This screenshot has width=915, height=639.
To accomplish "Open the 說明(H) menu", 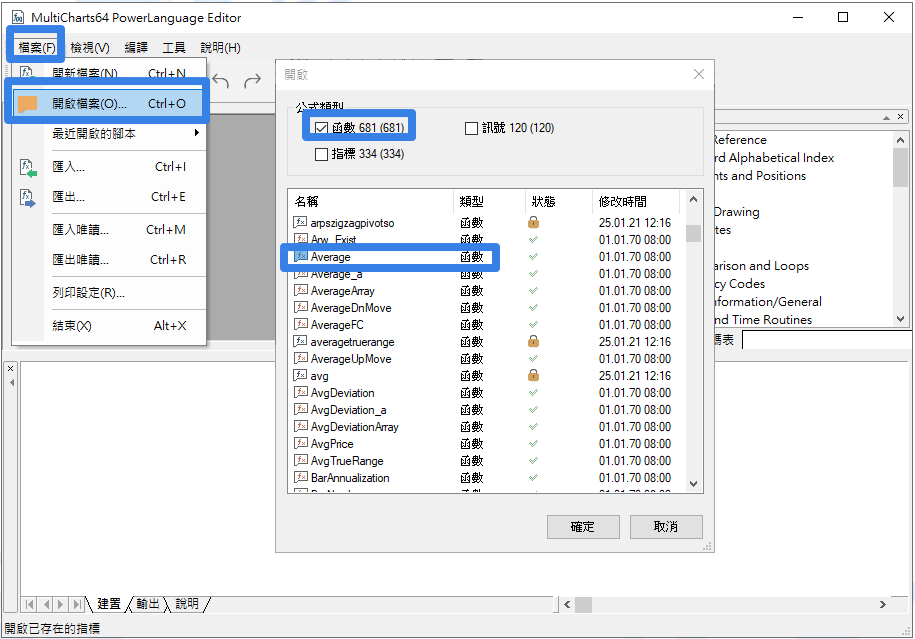I will 220,47.
